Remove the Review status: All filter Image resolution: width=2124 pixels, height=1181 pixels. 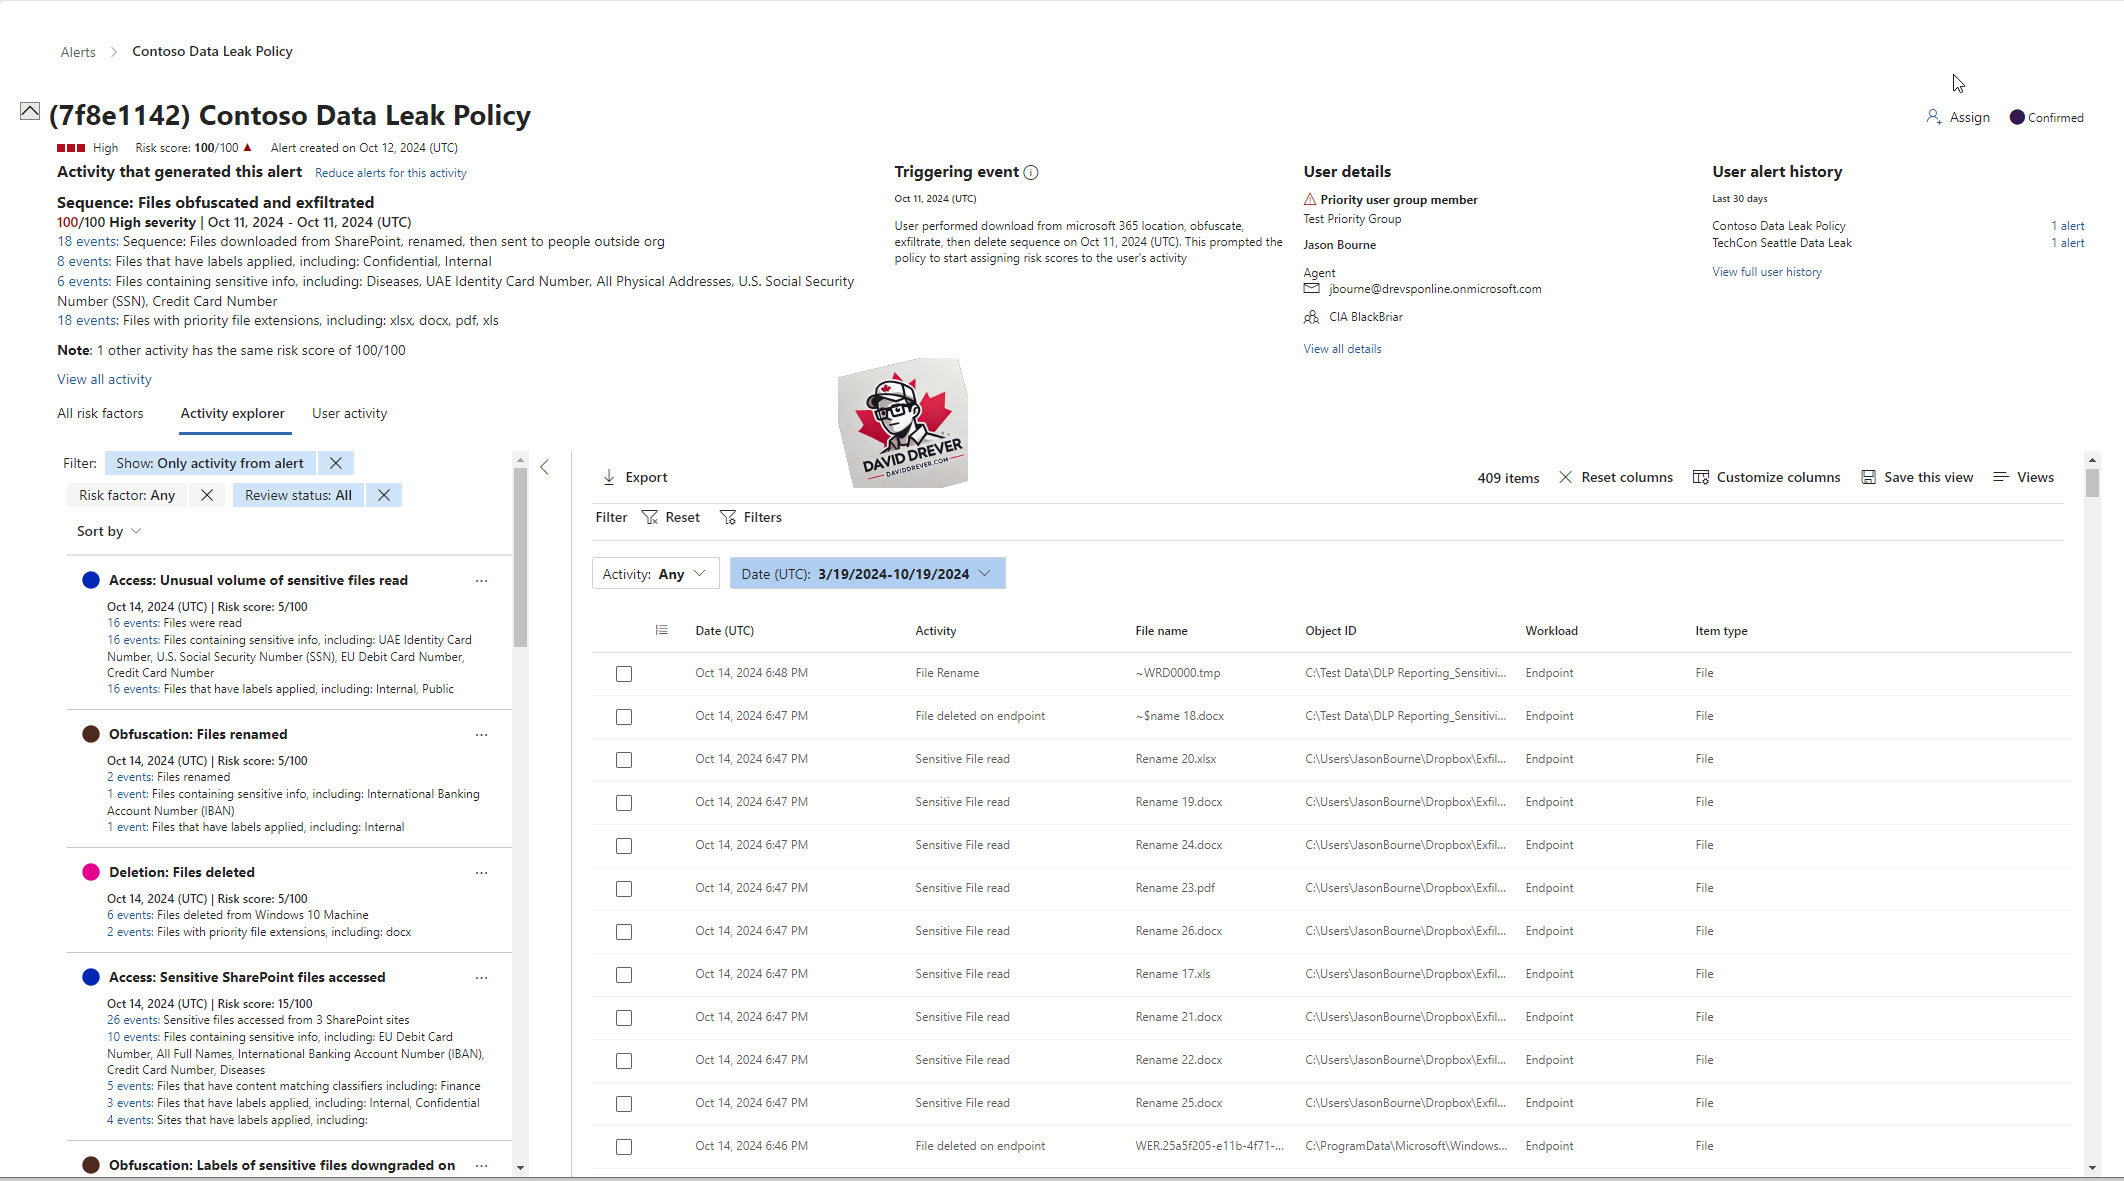pyautogui.click(x=384, y=495)
